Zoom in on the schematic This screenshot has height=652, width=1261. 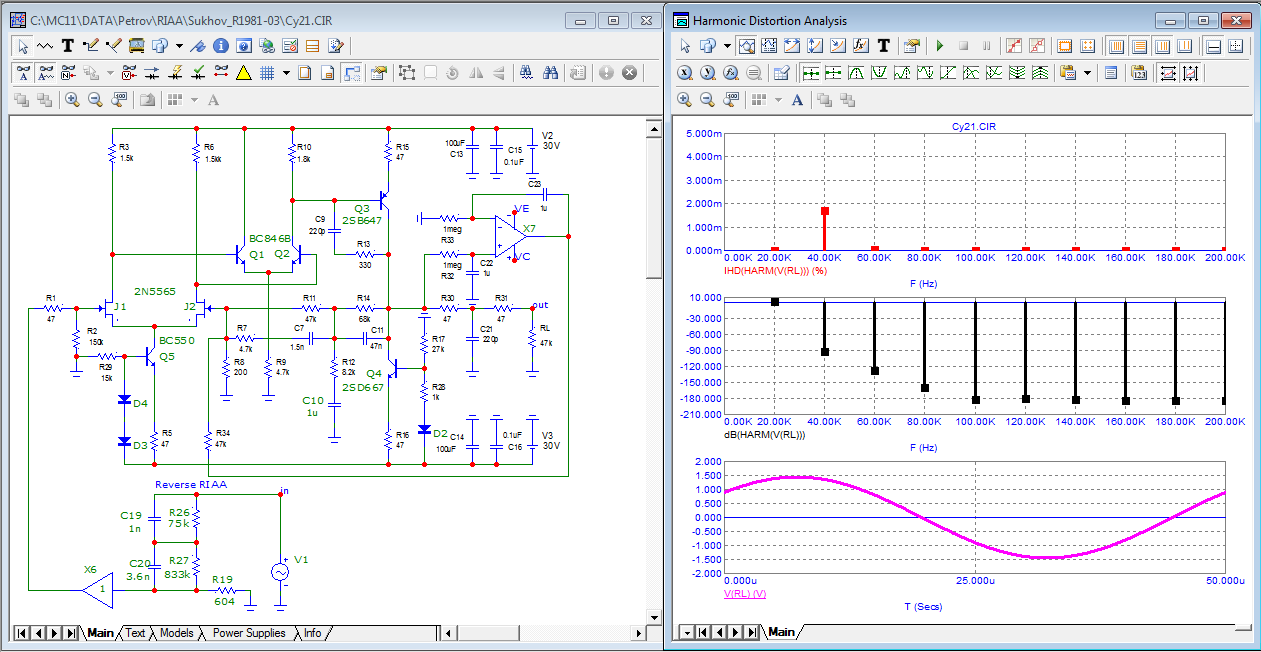tap(72, 99)
